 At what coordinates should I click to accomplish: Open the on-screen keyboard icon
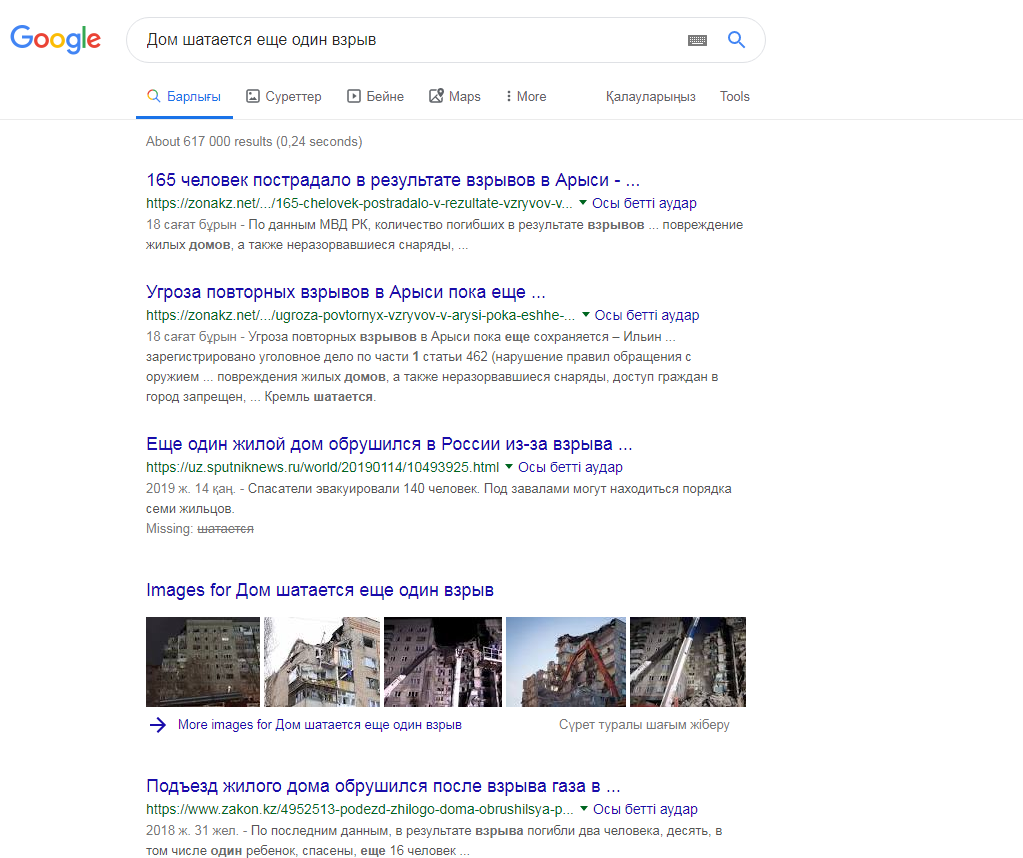point(697,40)
